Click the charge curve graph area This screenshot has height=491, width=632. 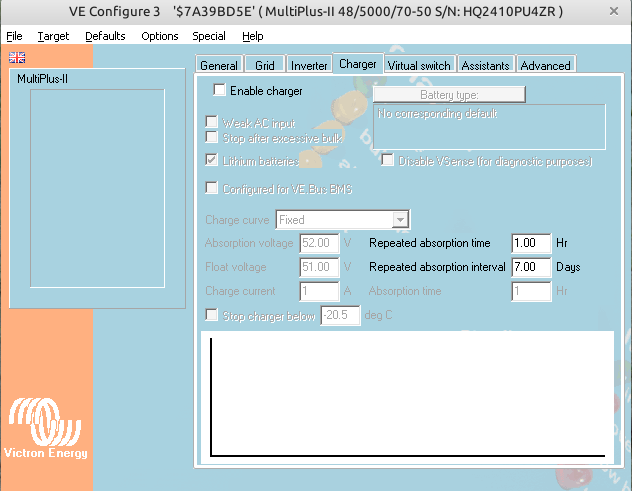(x=407, y=397)
